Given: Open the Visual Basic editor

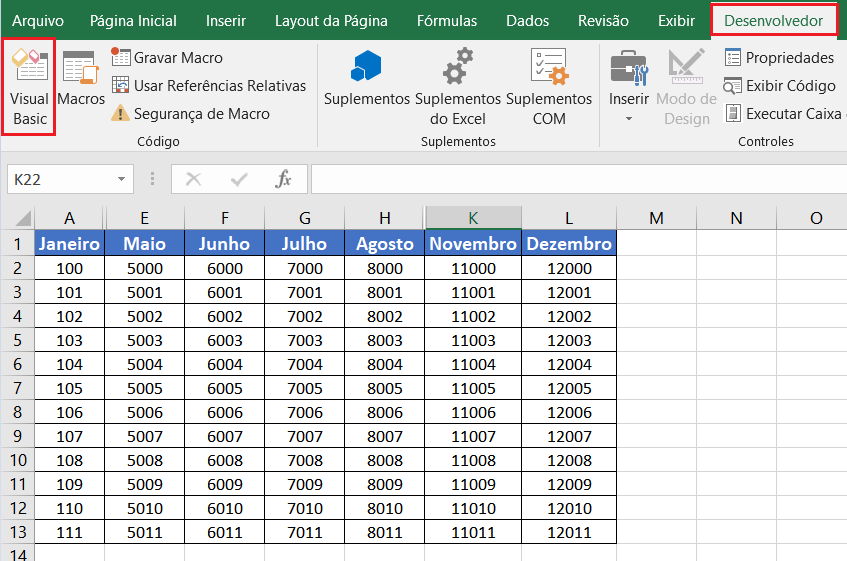Looking at the screenshot, I should coord(29,87).
